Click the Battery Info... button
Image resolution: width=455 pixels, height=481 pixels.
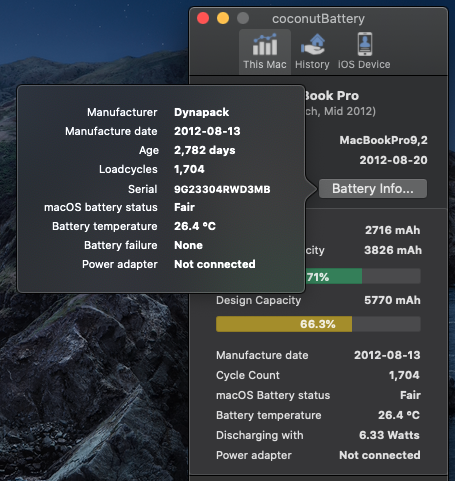pos(373,189)
